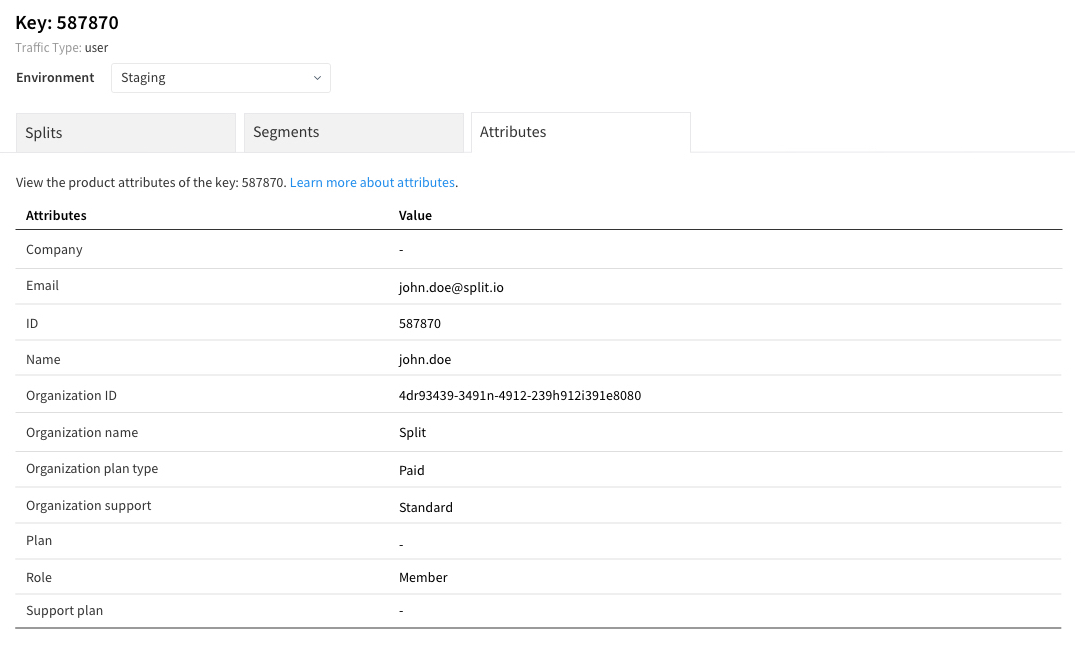
Task: Click the Name attribute label
Action: 43,360
